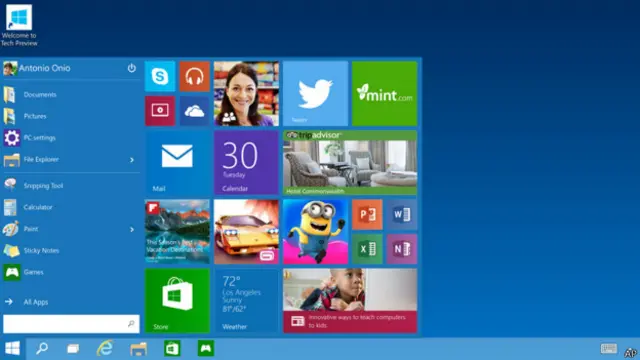The height and width of the screenshot is (360, 640).
Task: Click the magnifier icon in search box
Action: [131, 324]
